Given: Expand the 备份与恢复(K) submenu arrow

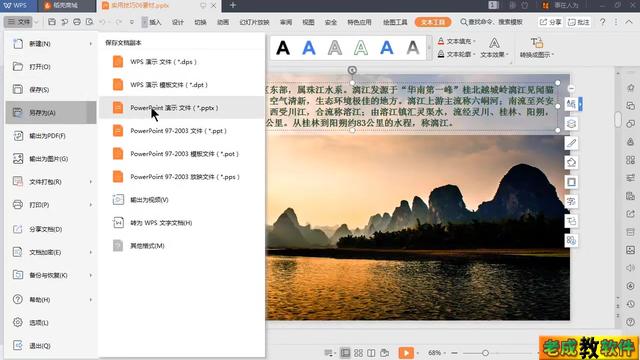Looking at the screenshot, I should coord(91,275).
